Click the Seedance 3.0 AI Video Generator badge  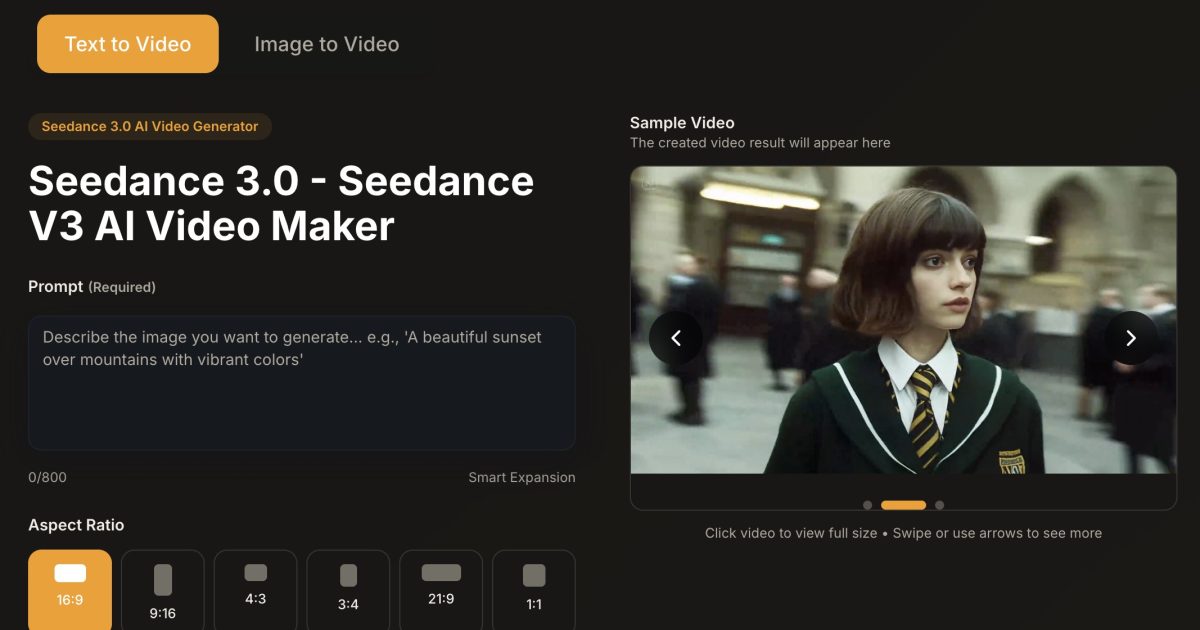click(x=149, y=126)
